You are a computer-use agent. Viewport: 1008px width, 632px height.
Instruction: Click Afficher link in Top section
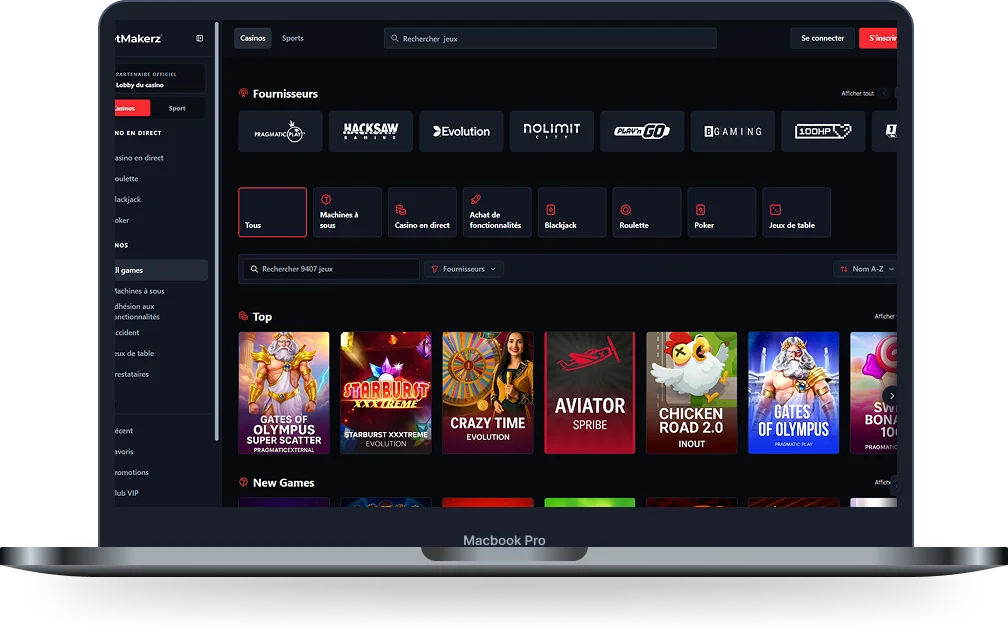pyautogui.click(x=885, y=316)
